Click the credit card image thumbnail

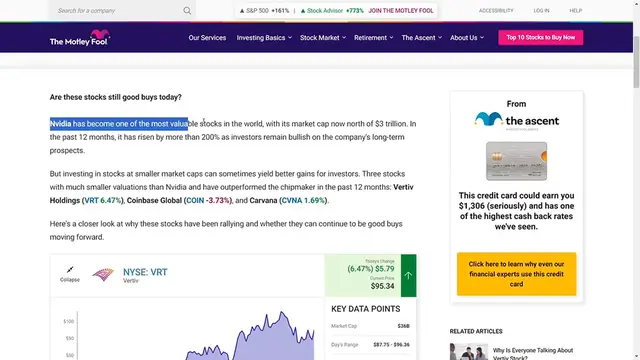(x=516, y=161)
